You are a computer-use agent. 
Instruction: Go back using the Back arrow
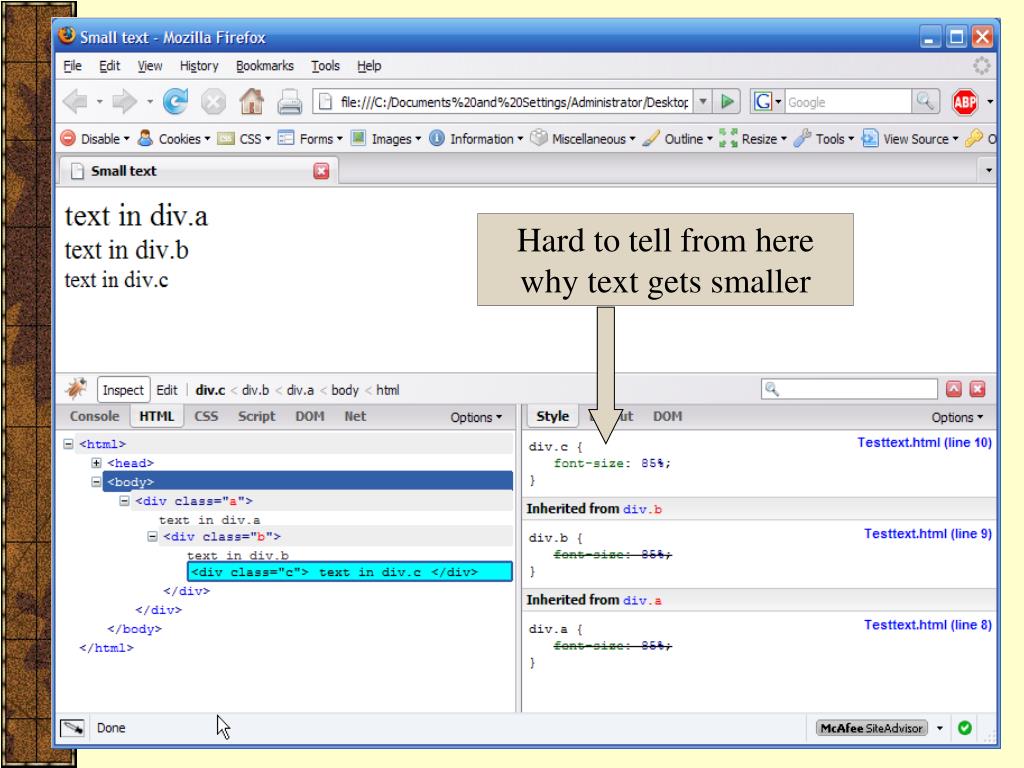tap(76, 102)
